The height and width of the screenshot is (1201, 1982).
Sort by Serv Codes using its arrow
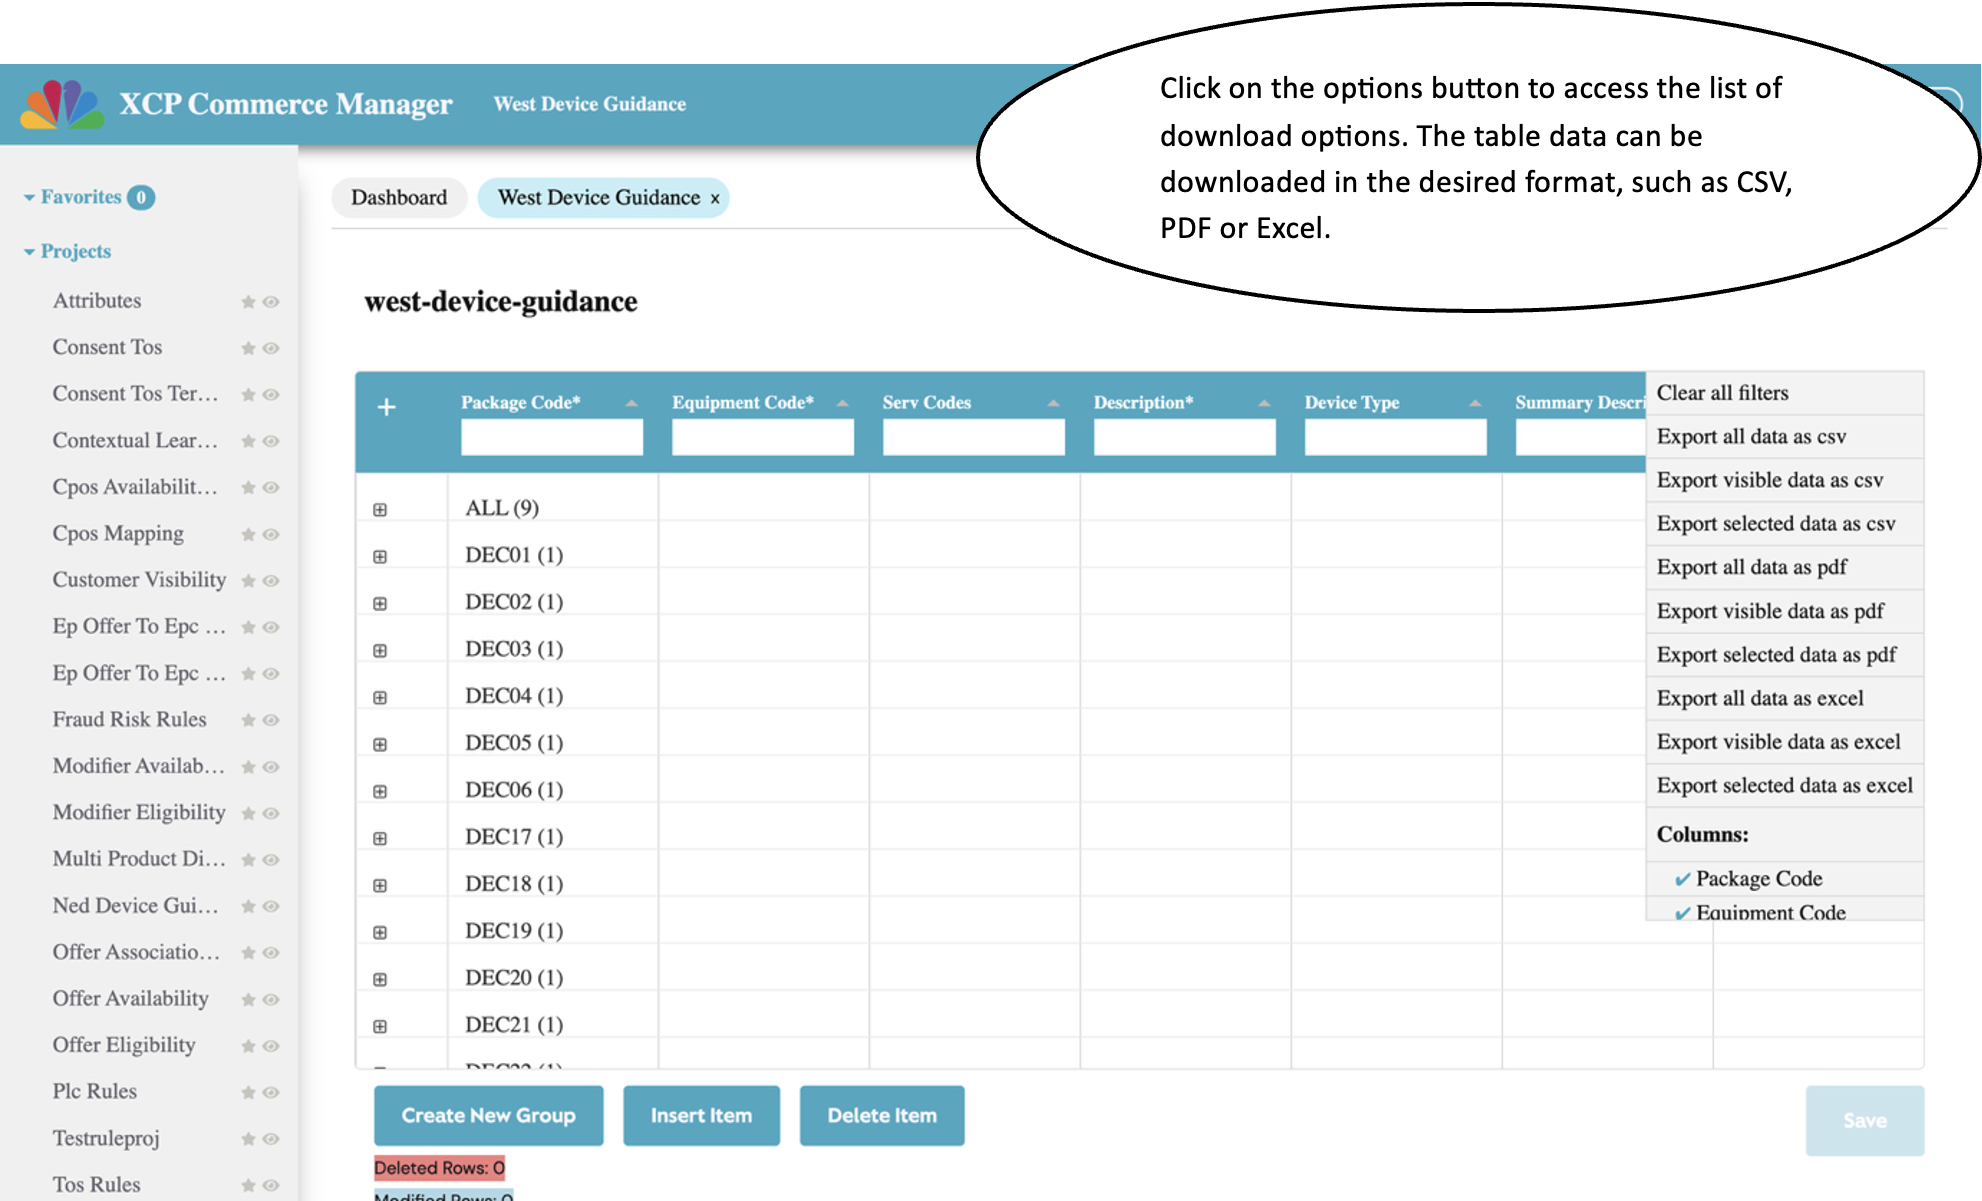(1053, 403)
